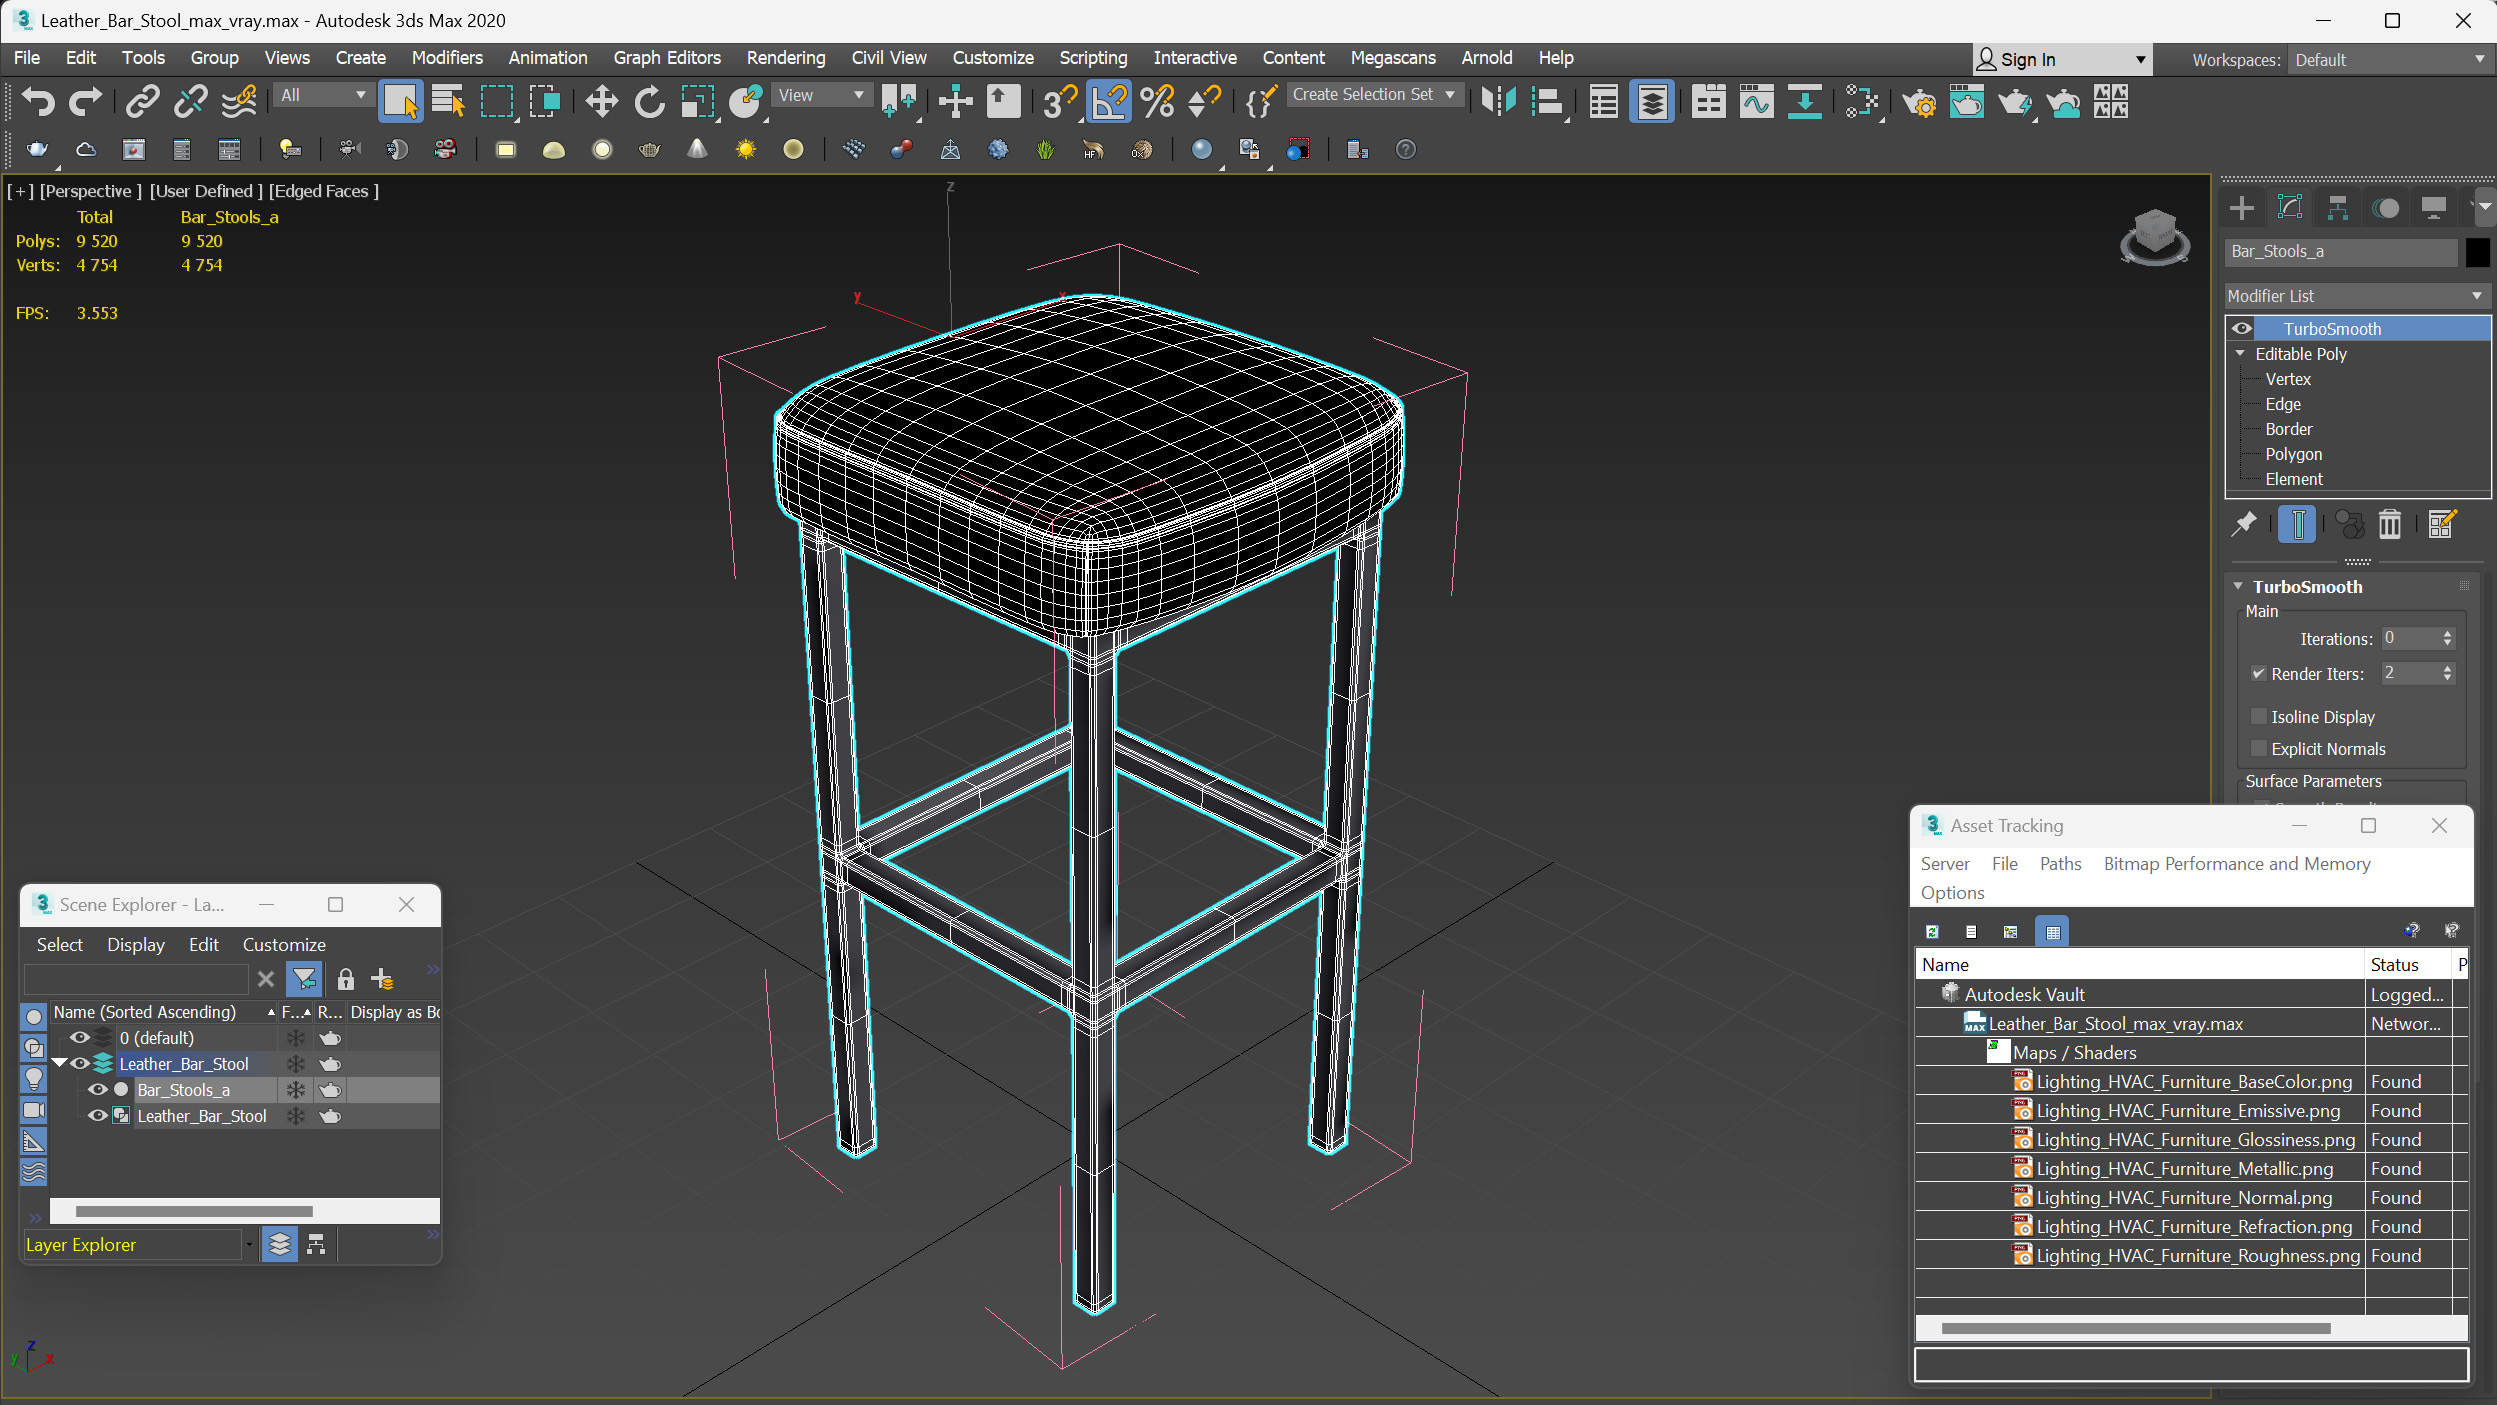Open the Create command panel tab
Viewport: 2497px width, 1405px height.
2241,207
